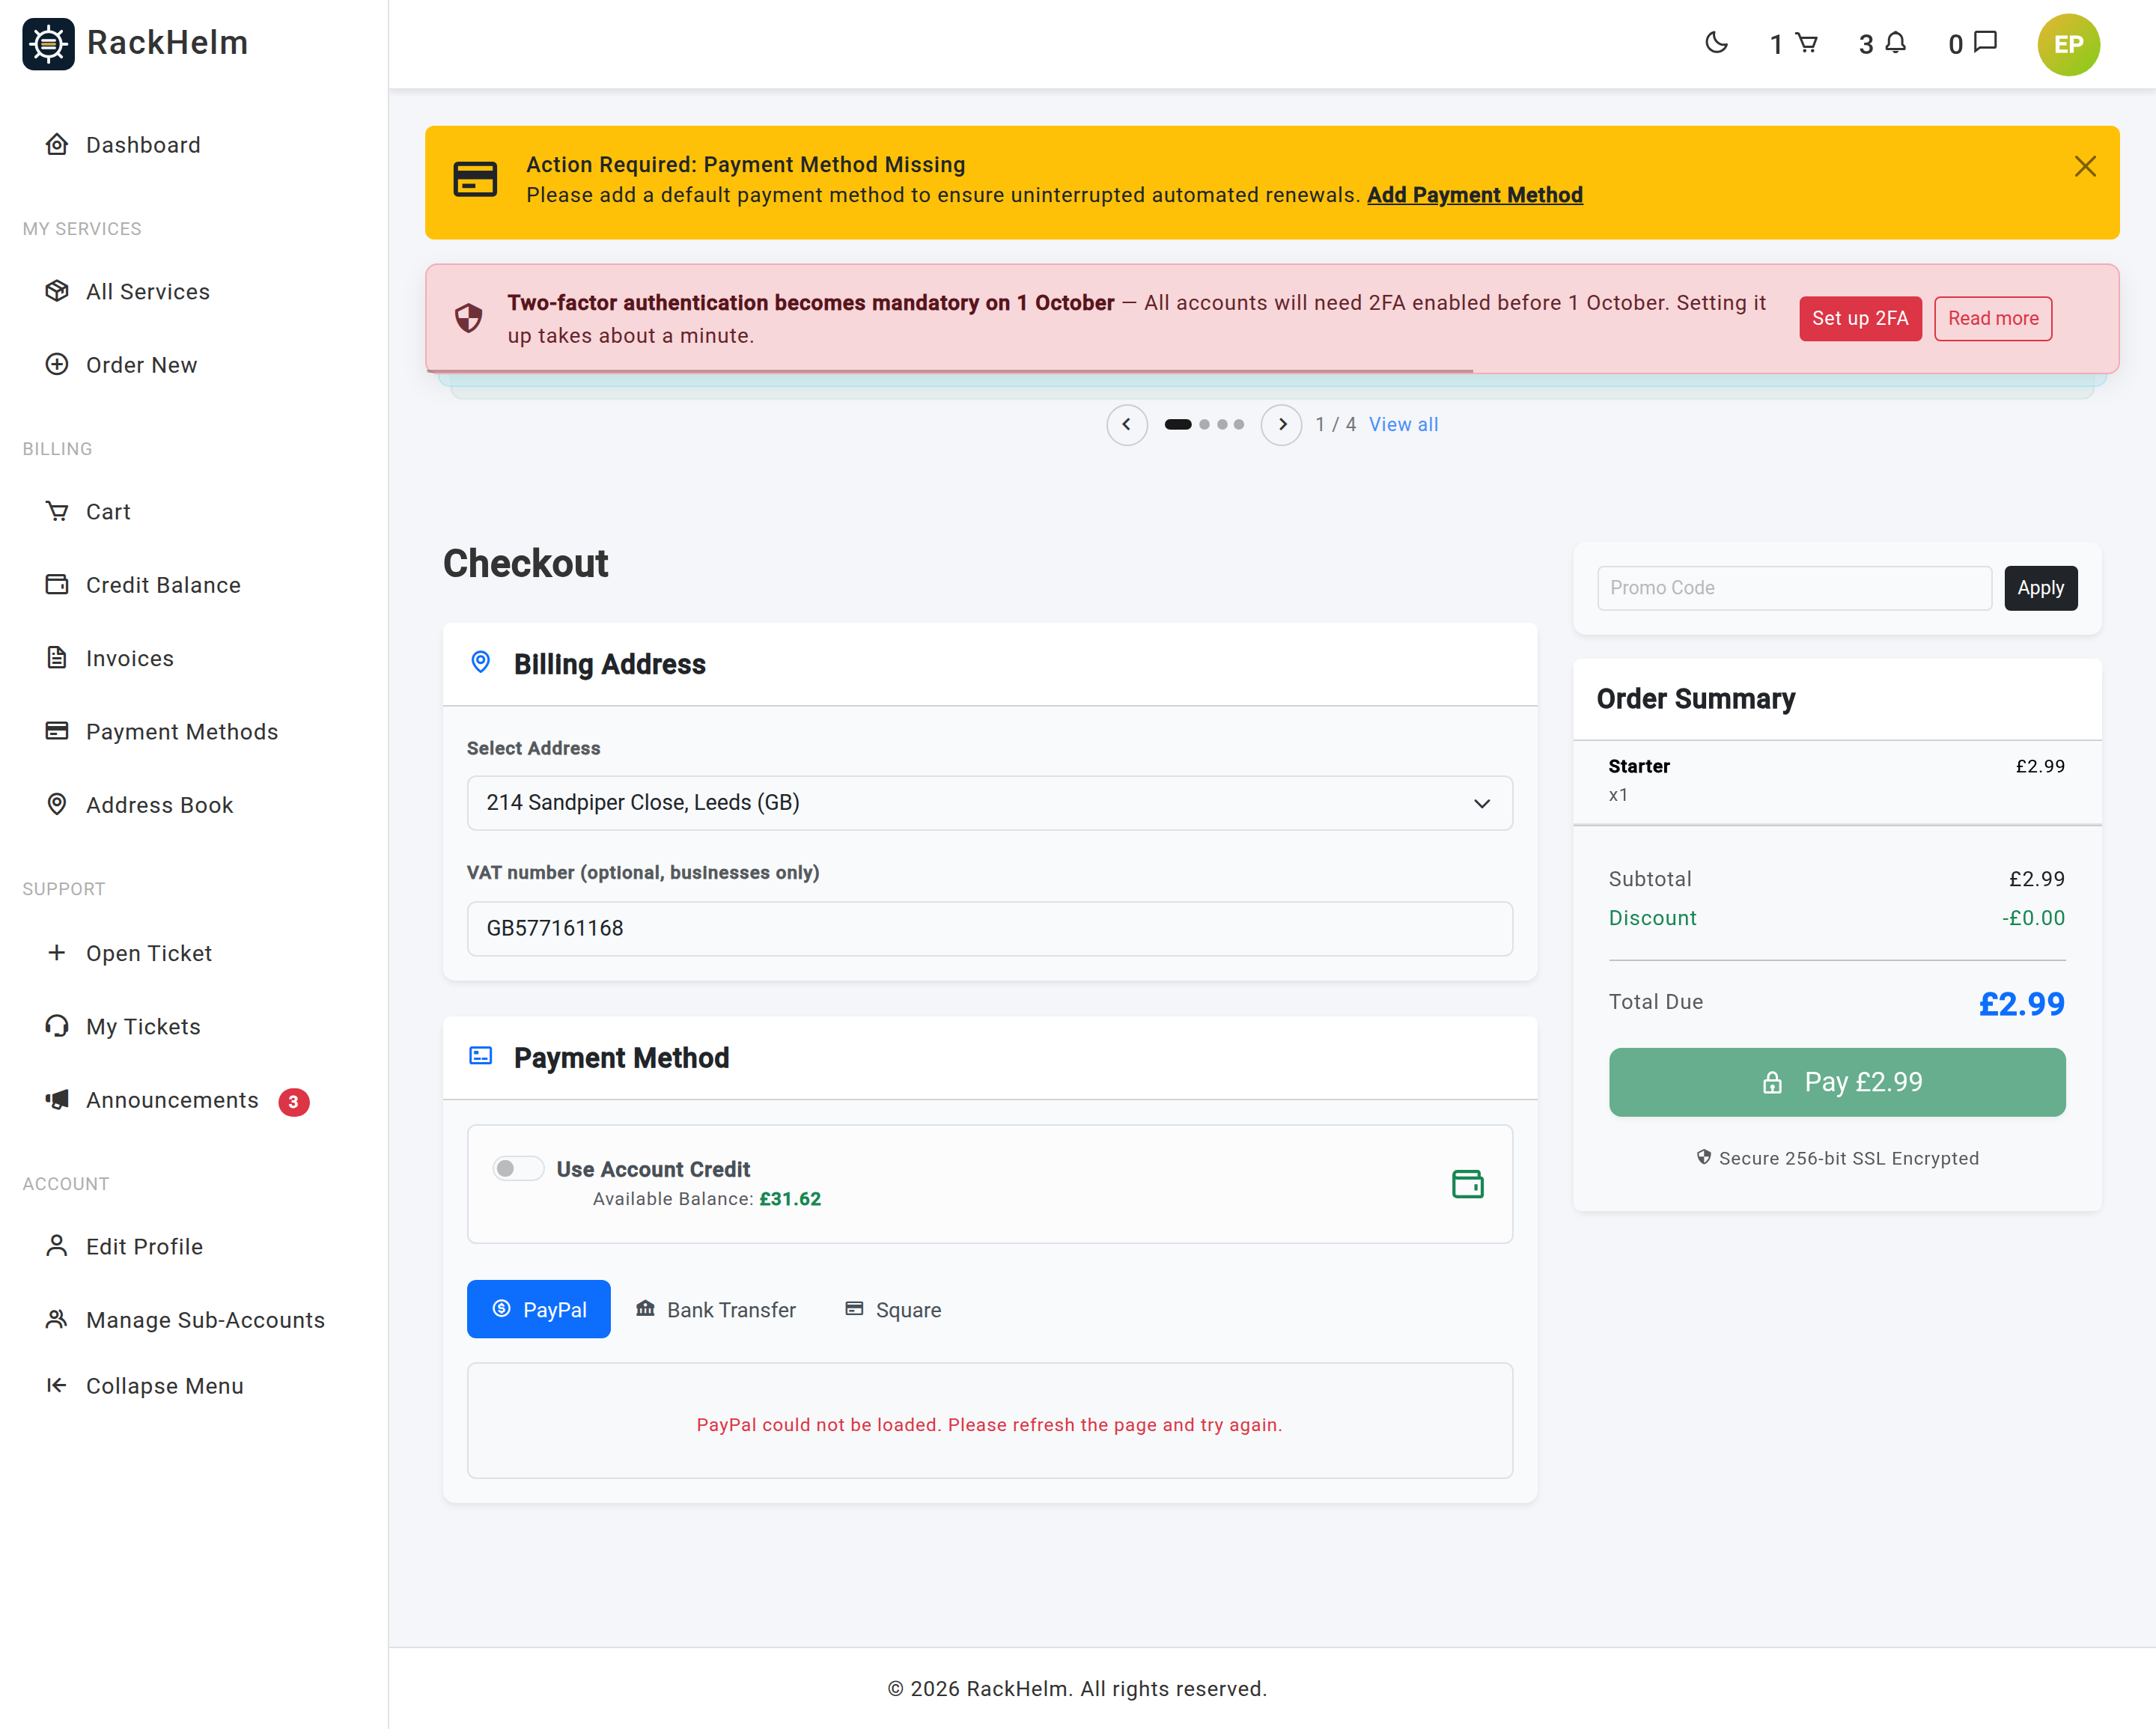Click the Address Book pin icon in sidebar
Screen dimensions: 2156x1729
57,804
